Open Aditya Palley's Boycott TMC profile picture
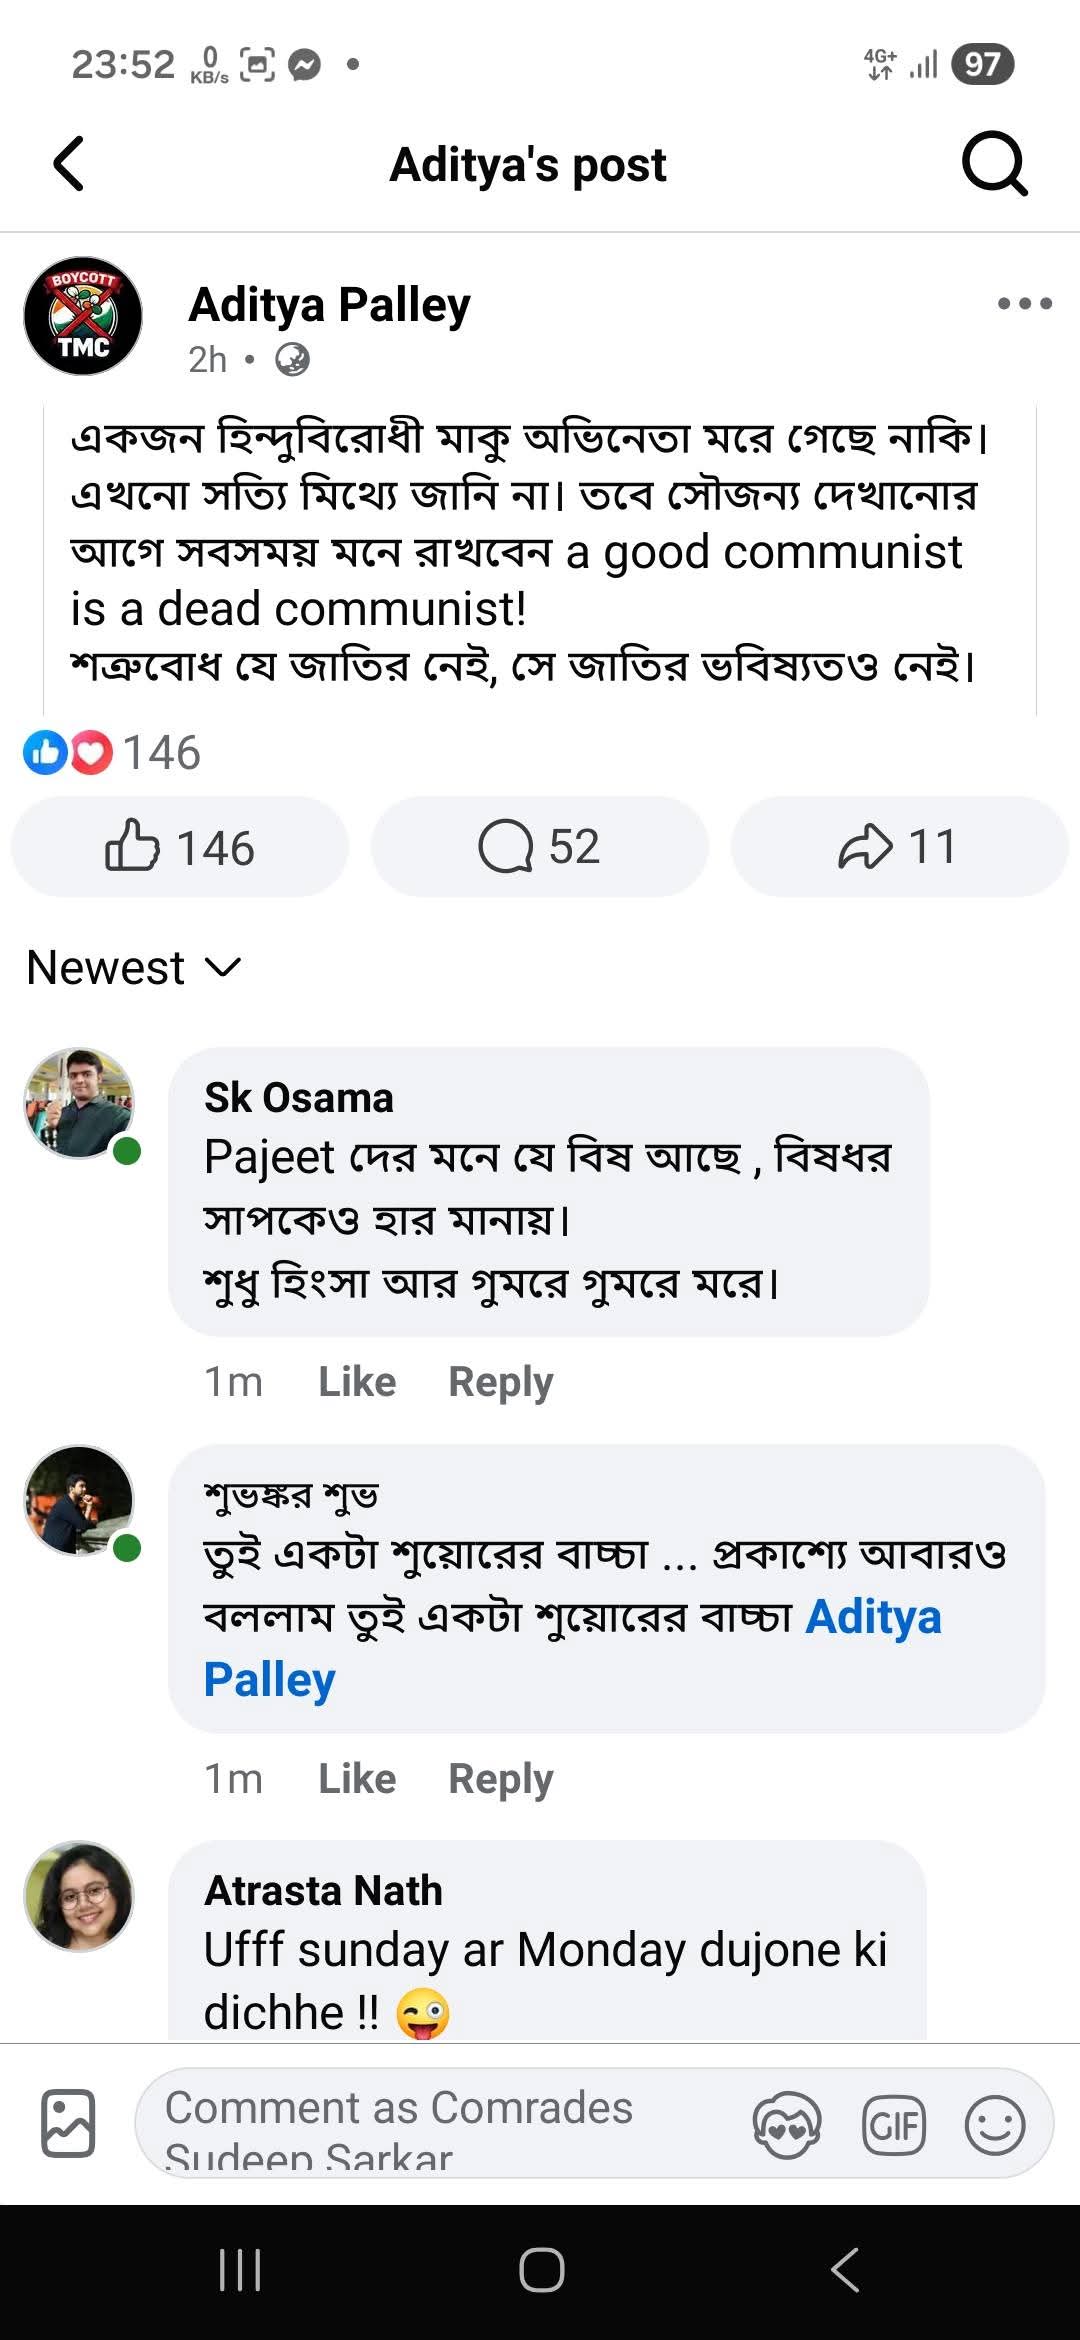This screenshot has width=1080, height=2340. pyautogui.click(x=83, y=316)
